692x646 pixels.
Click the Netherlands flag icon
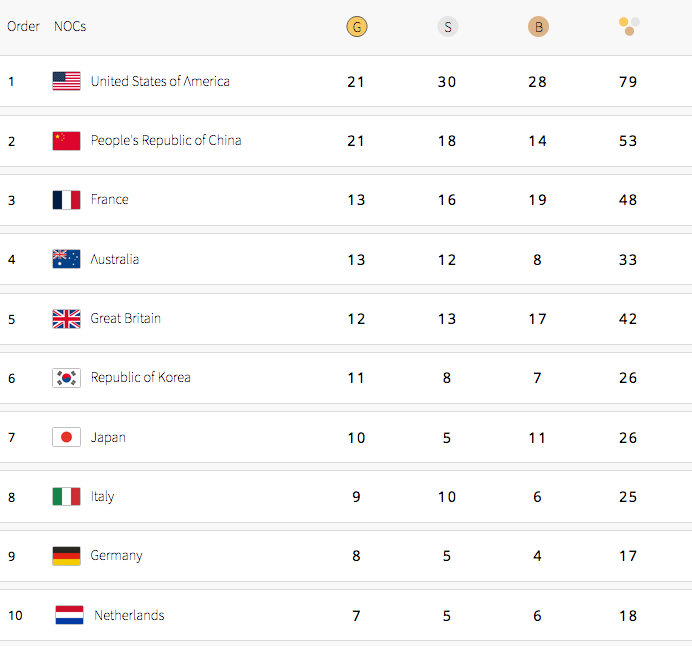[x=69, y=616]
